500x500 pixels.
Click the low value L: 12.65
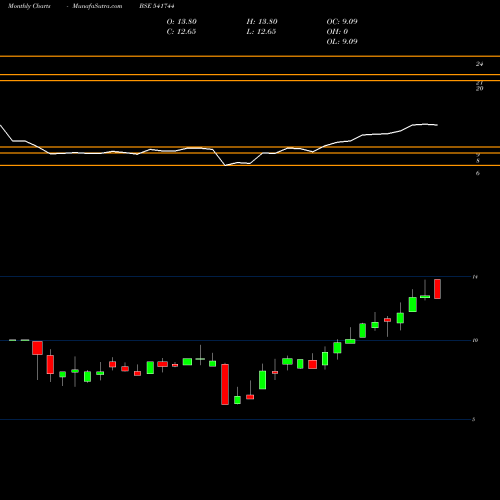tap(261, 32)
